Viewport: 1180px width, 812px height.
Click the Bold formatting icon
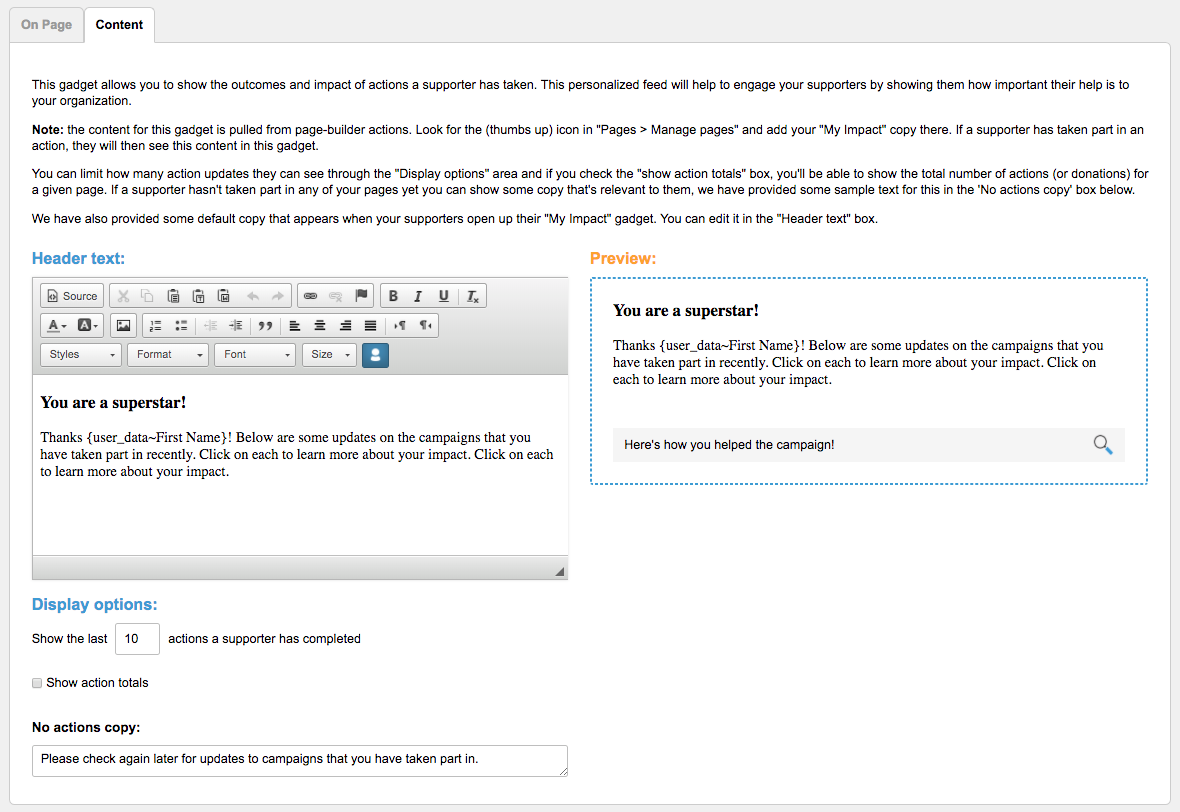point(393,296)
